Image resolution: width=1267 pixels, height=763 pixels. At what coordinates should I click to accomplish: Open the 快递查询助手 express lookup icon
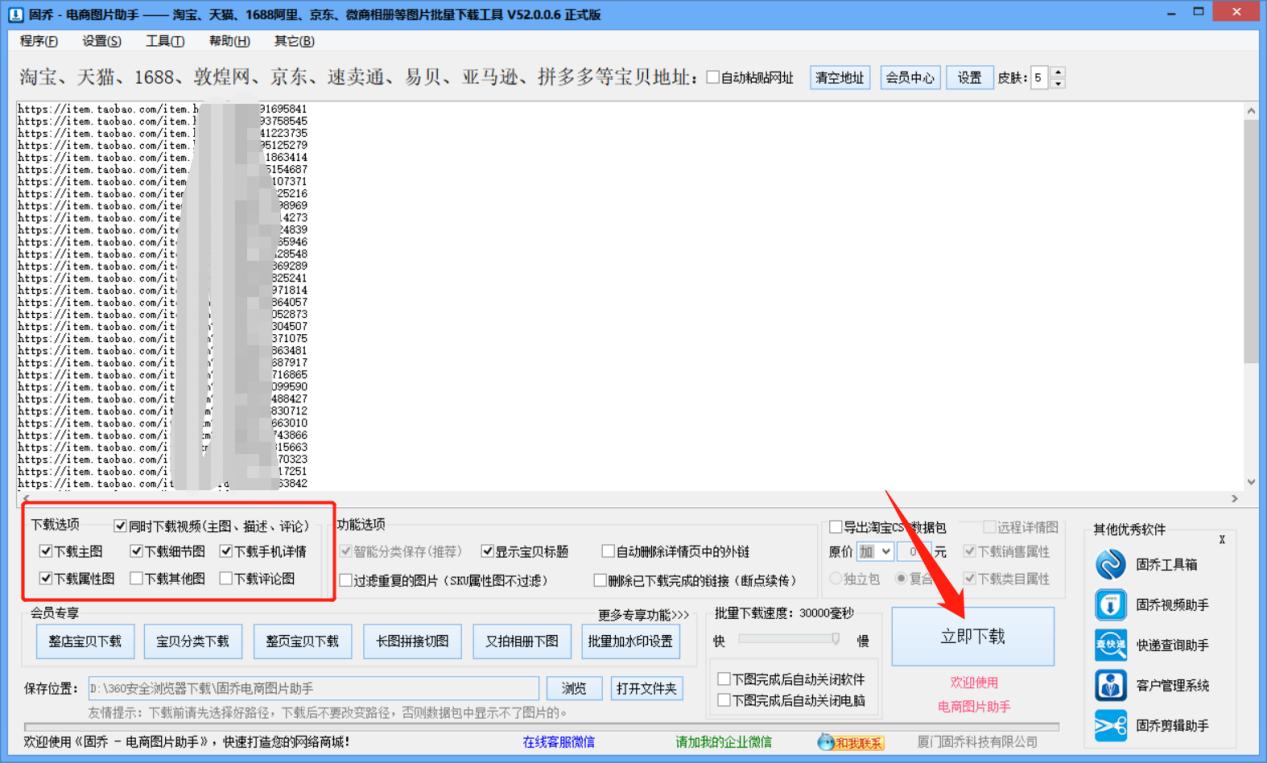(1110, 644)
